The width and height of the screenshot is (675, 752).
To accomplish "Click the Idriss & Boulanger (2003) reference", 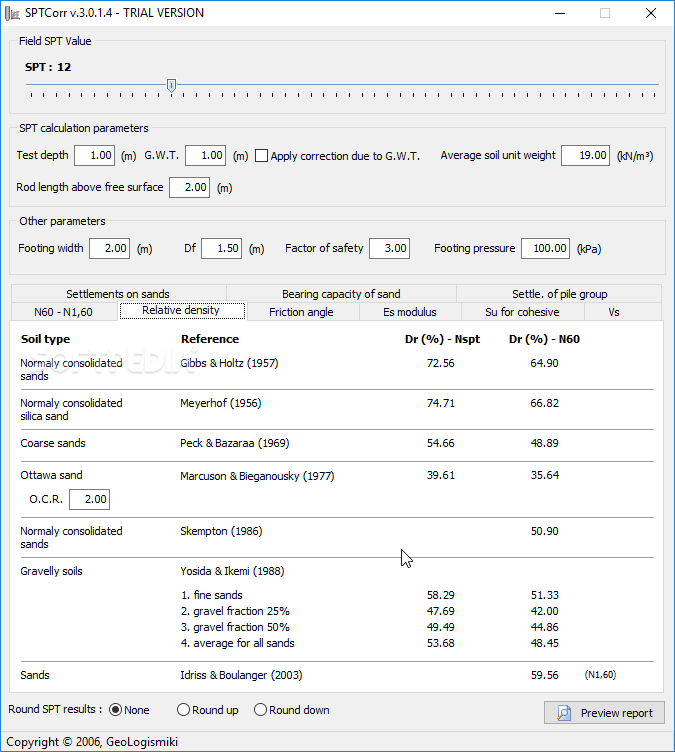I will [x=241, y=675].
